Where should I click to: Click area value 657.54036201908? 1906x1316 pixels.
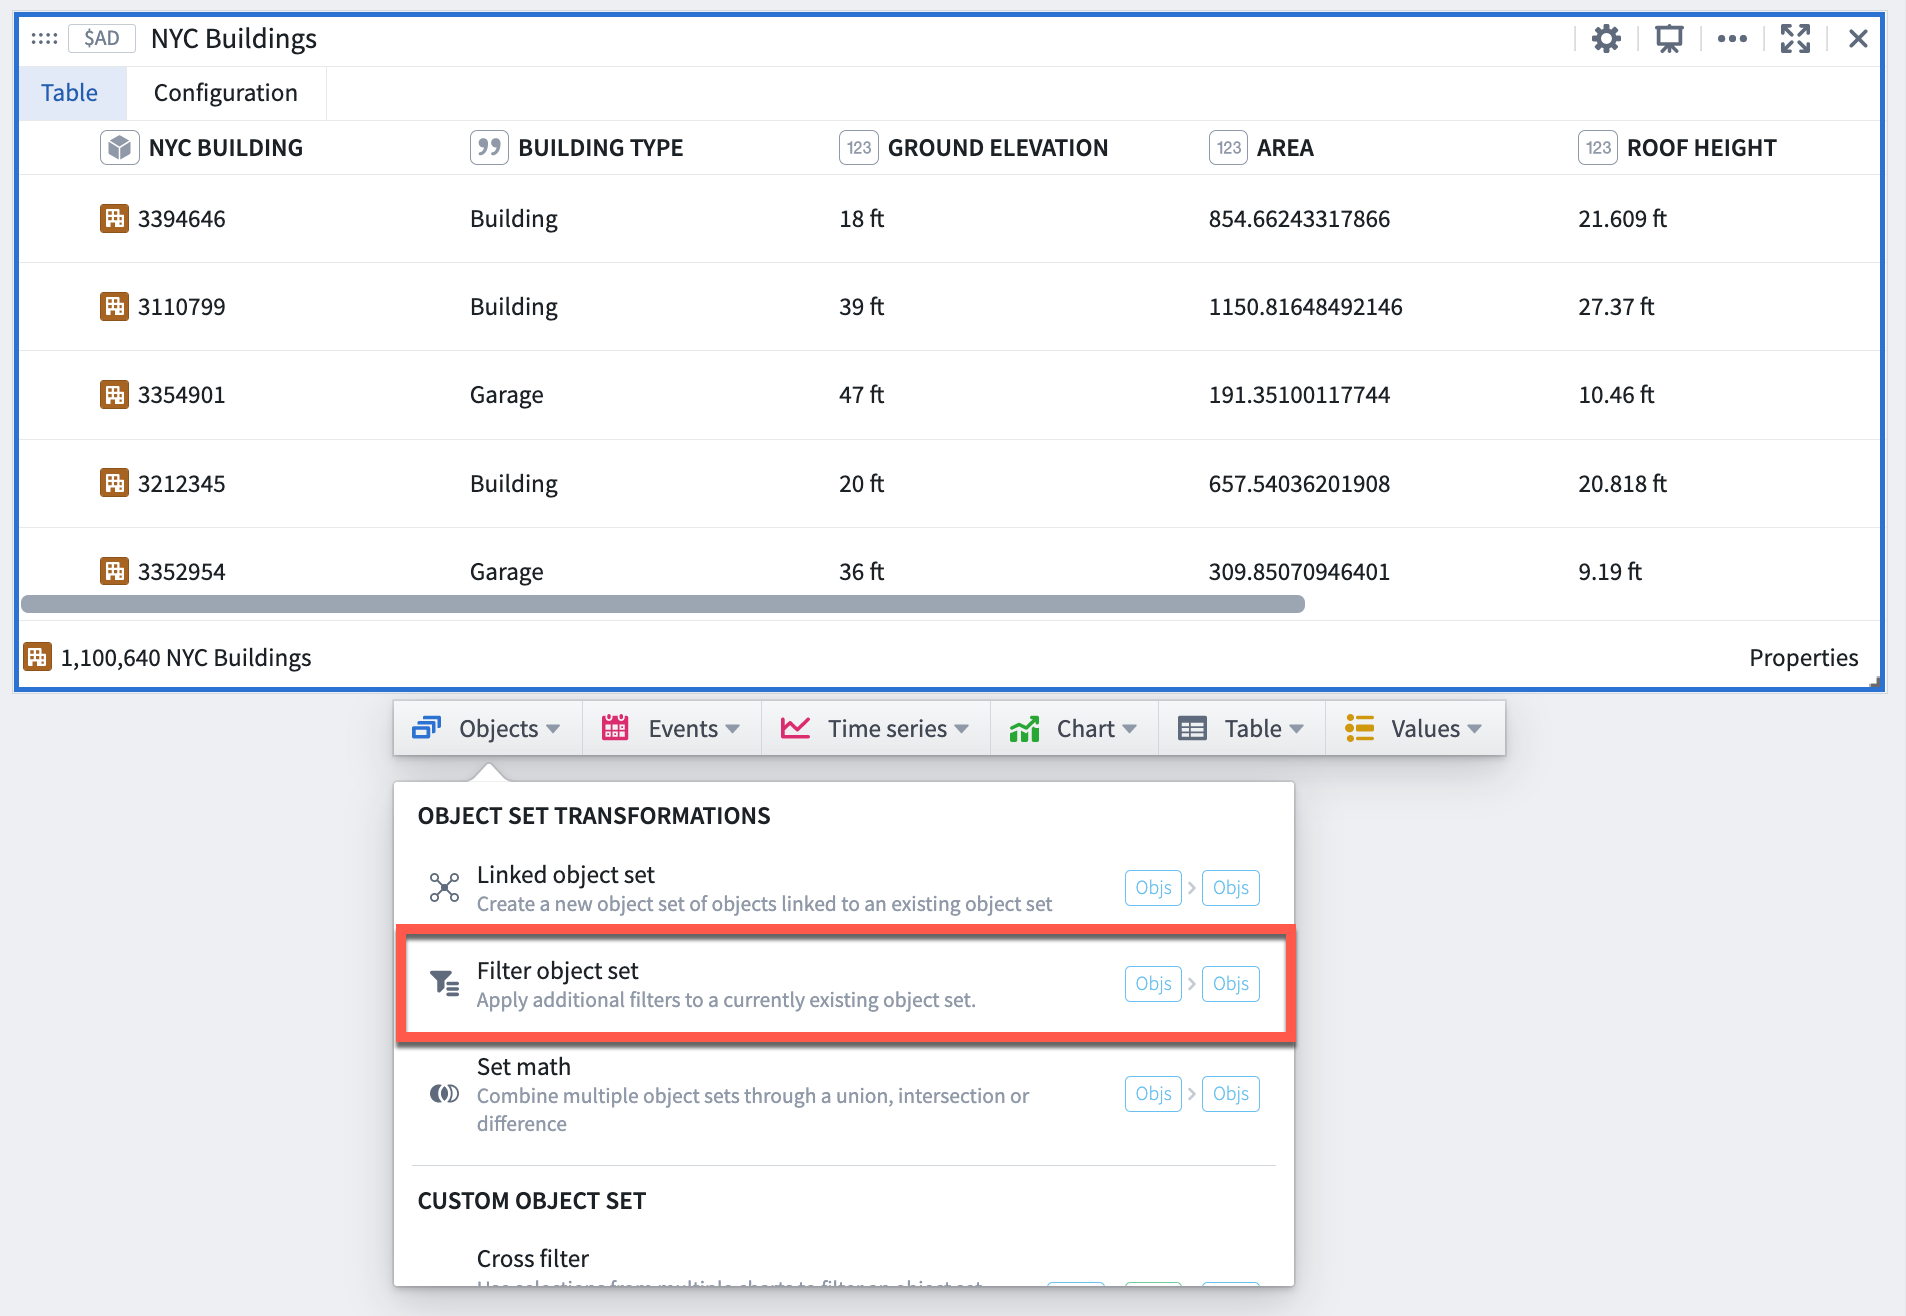pos(1299,484)
